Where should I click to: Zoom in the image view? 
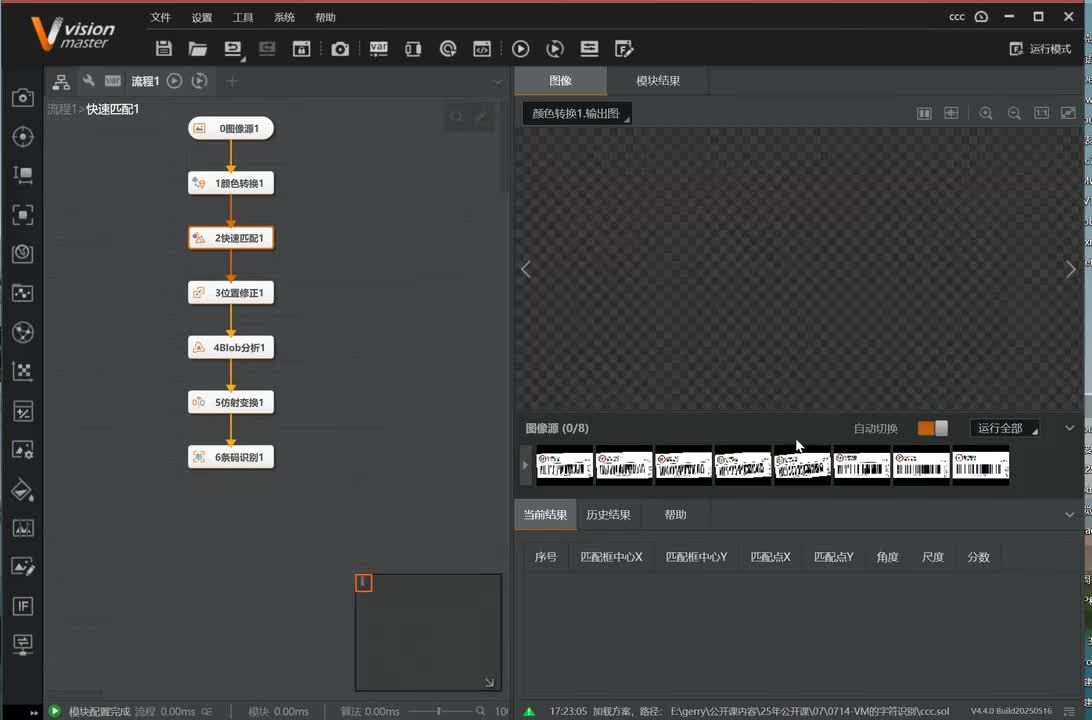click(x=986, y=114)
